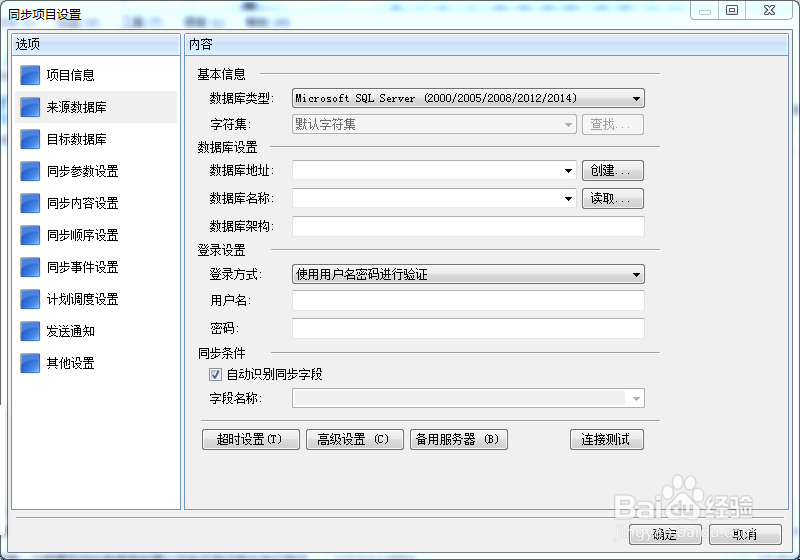Open 同步顺序设置 page
Viewport: 800px width, 560px height.
click(96, 235)
